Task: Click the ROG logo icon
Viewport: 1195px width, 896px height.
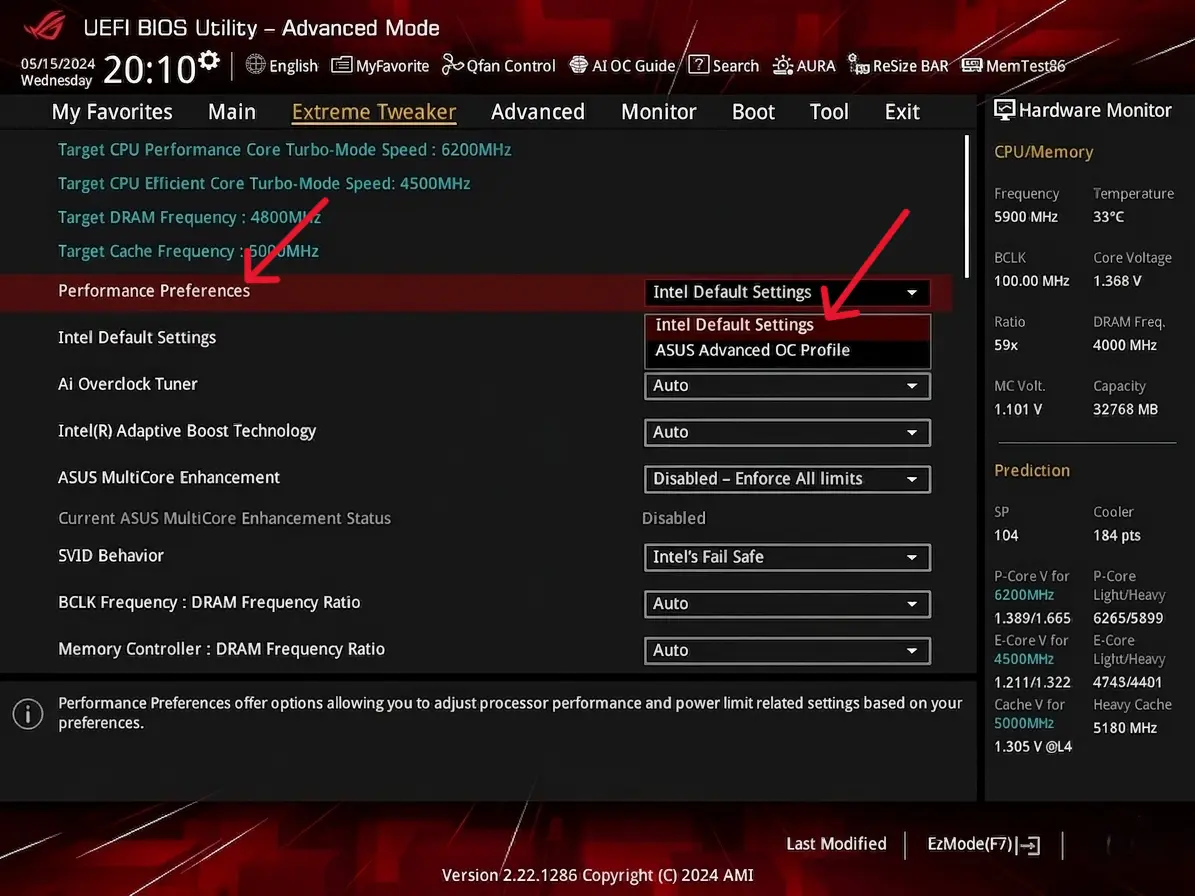Action: 45,26
